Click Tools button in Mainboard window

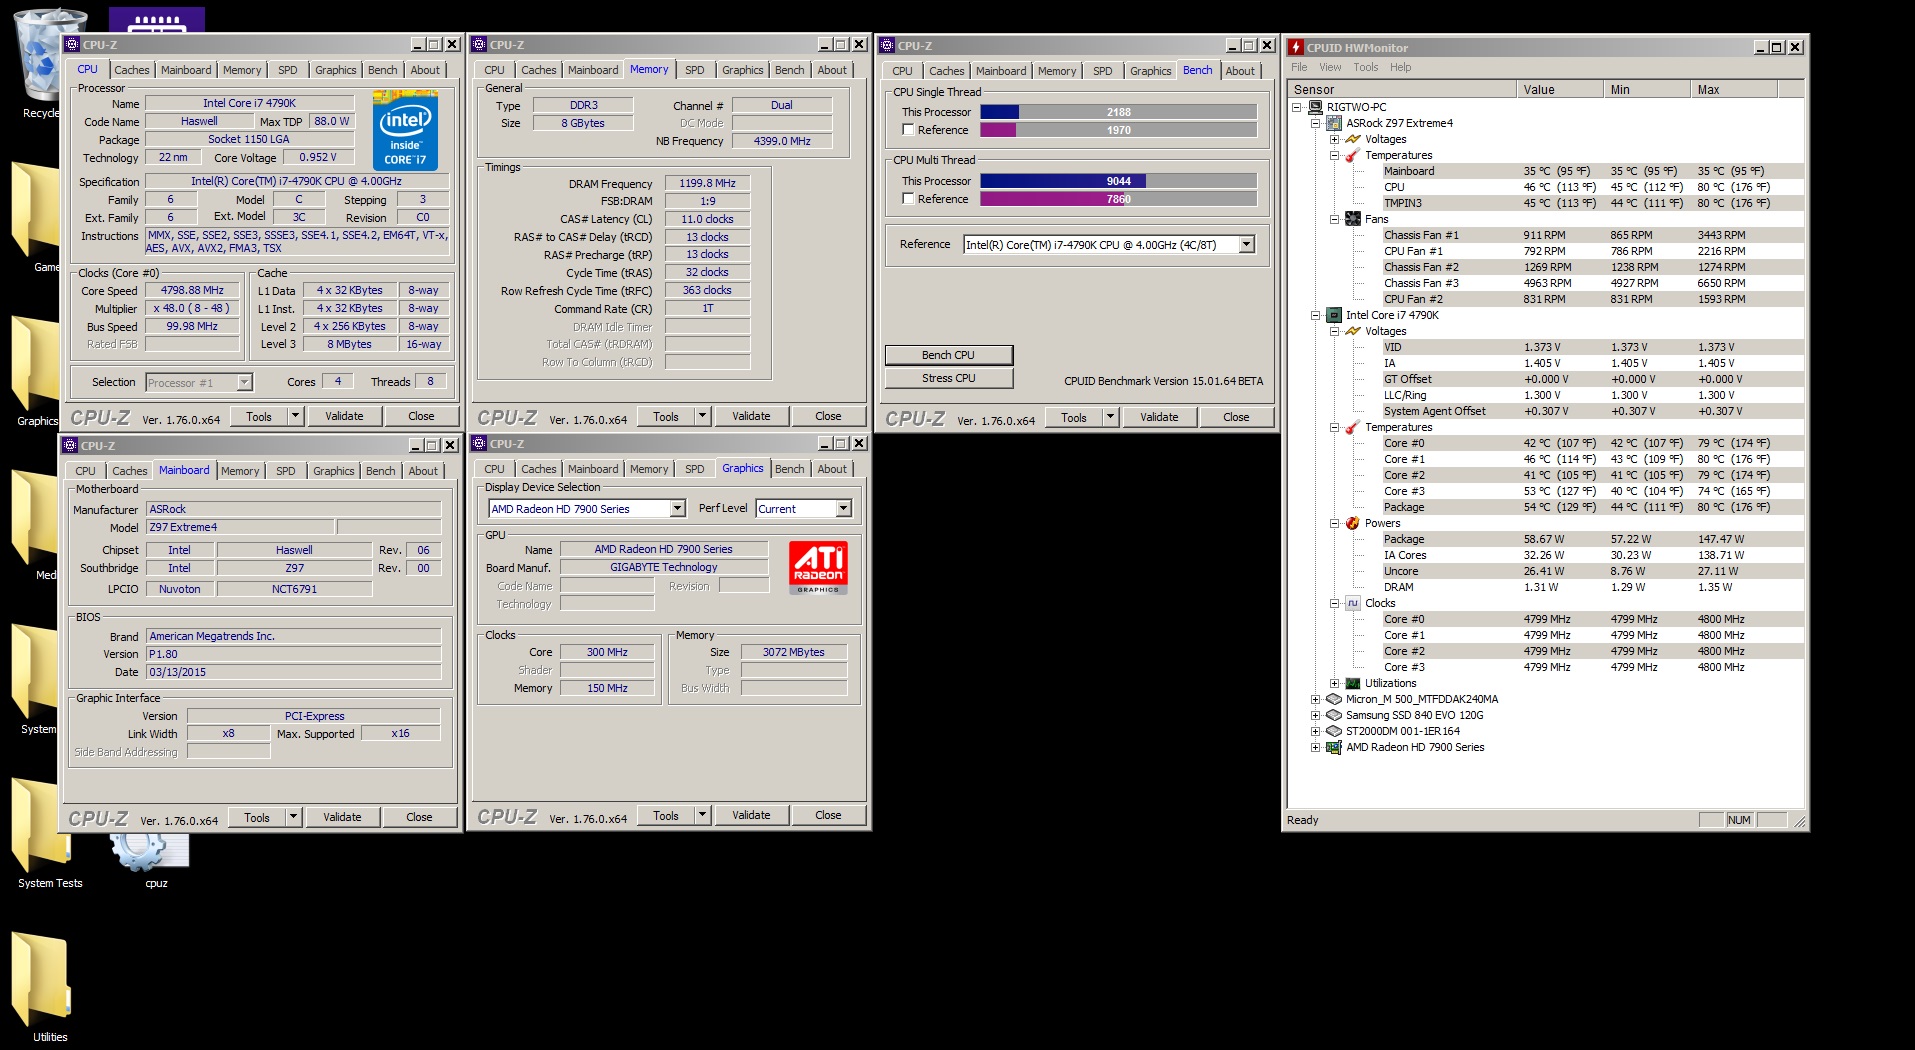[x=257, y=817]
